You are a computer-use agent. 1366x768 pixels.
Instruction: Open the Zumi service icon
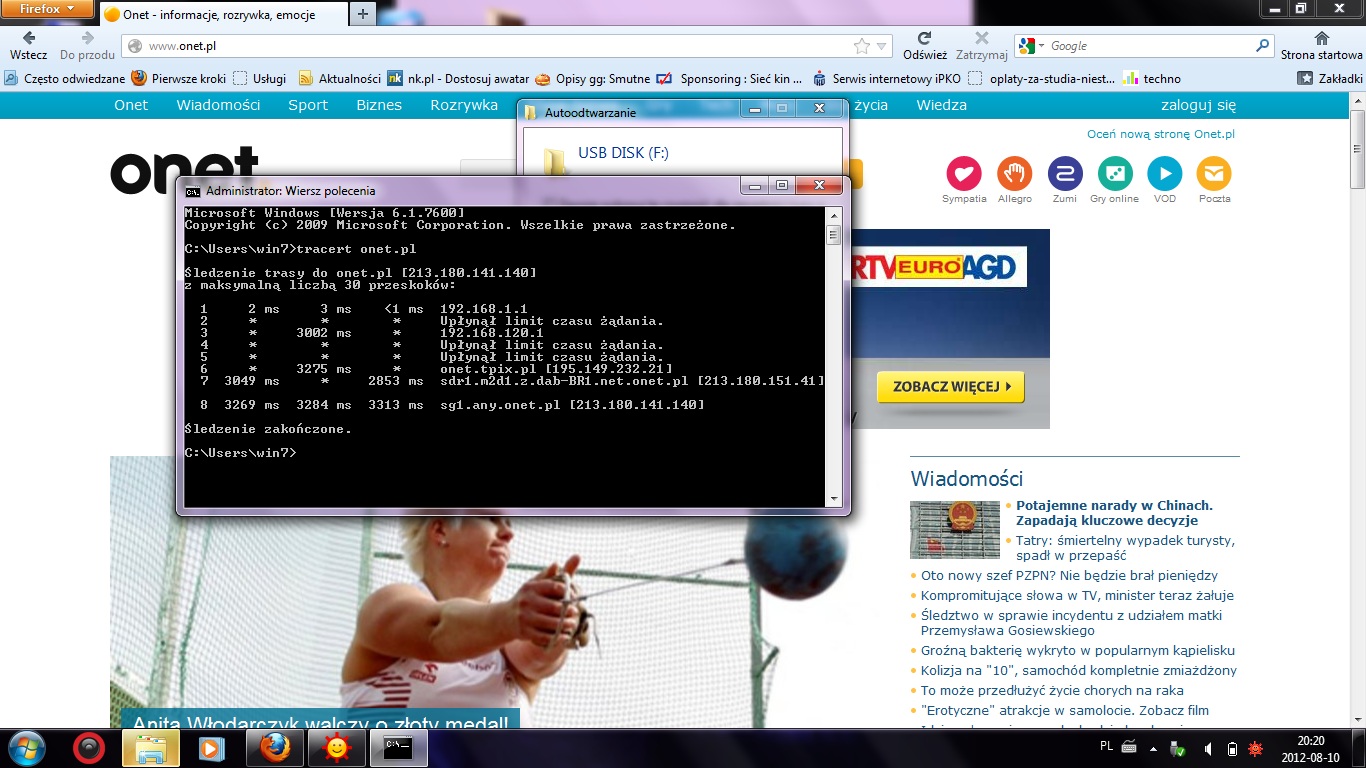coord(1065,173)
